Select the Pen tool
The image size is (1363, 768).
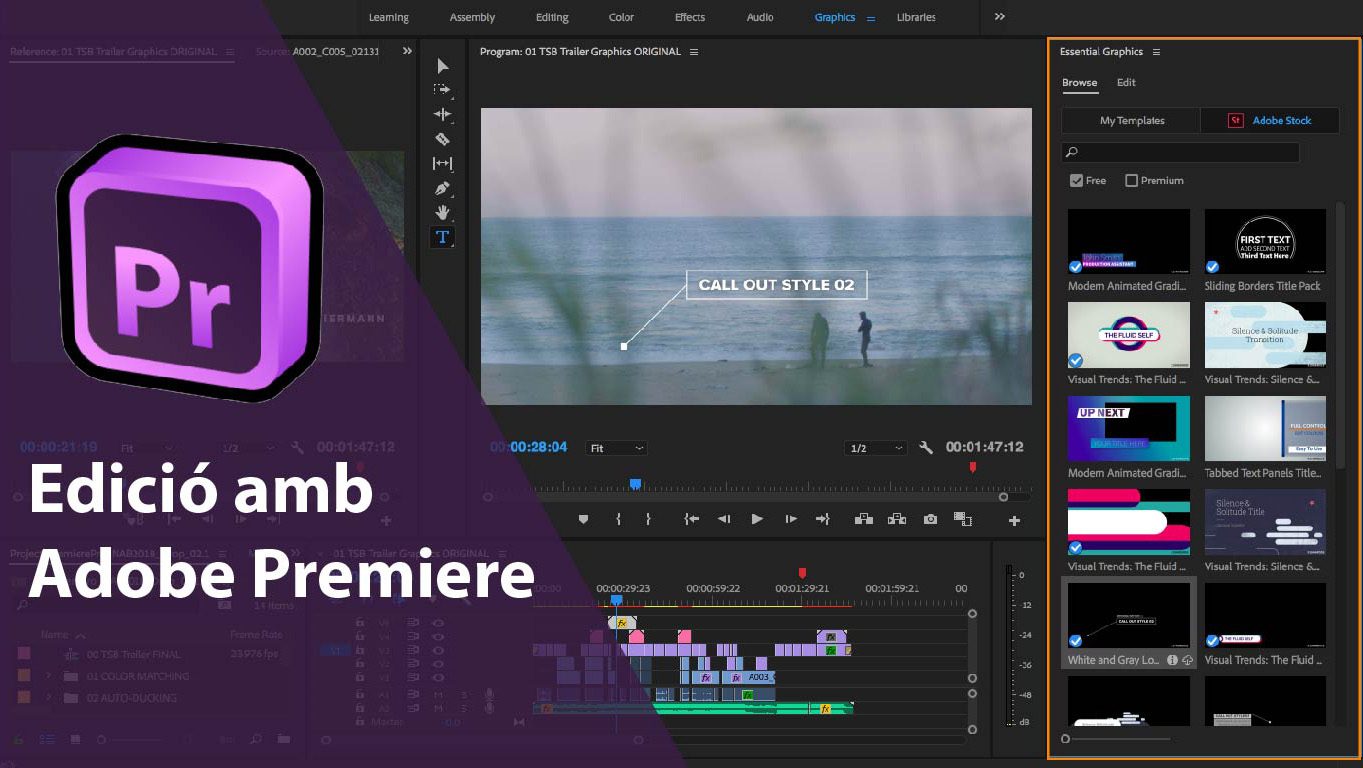[x=442, y=188]
